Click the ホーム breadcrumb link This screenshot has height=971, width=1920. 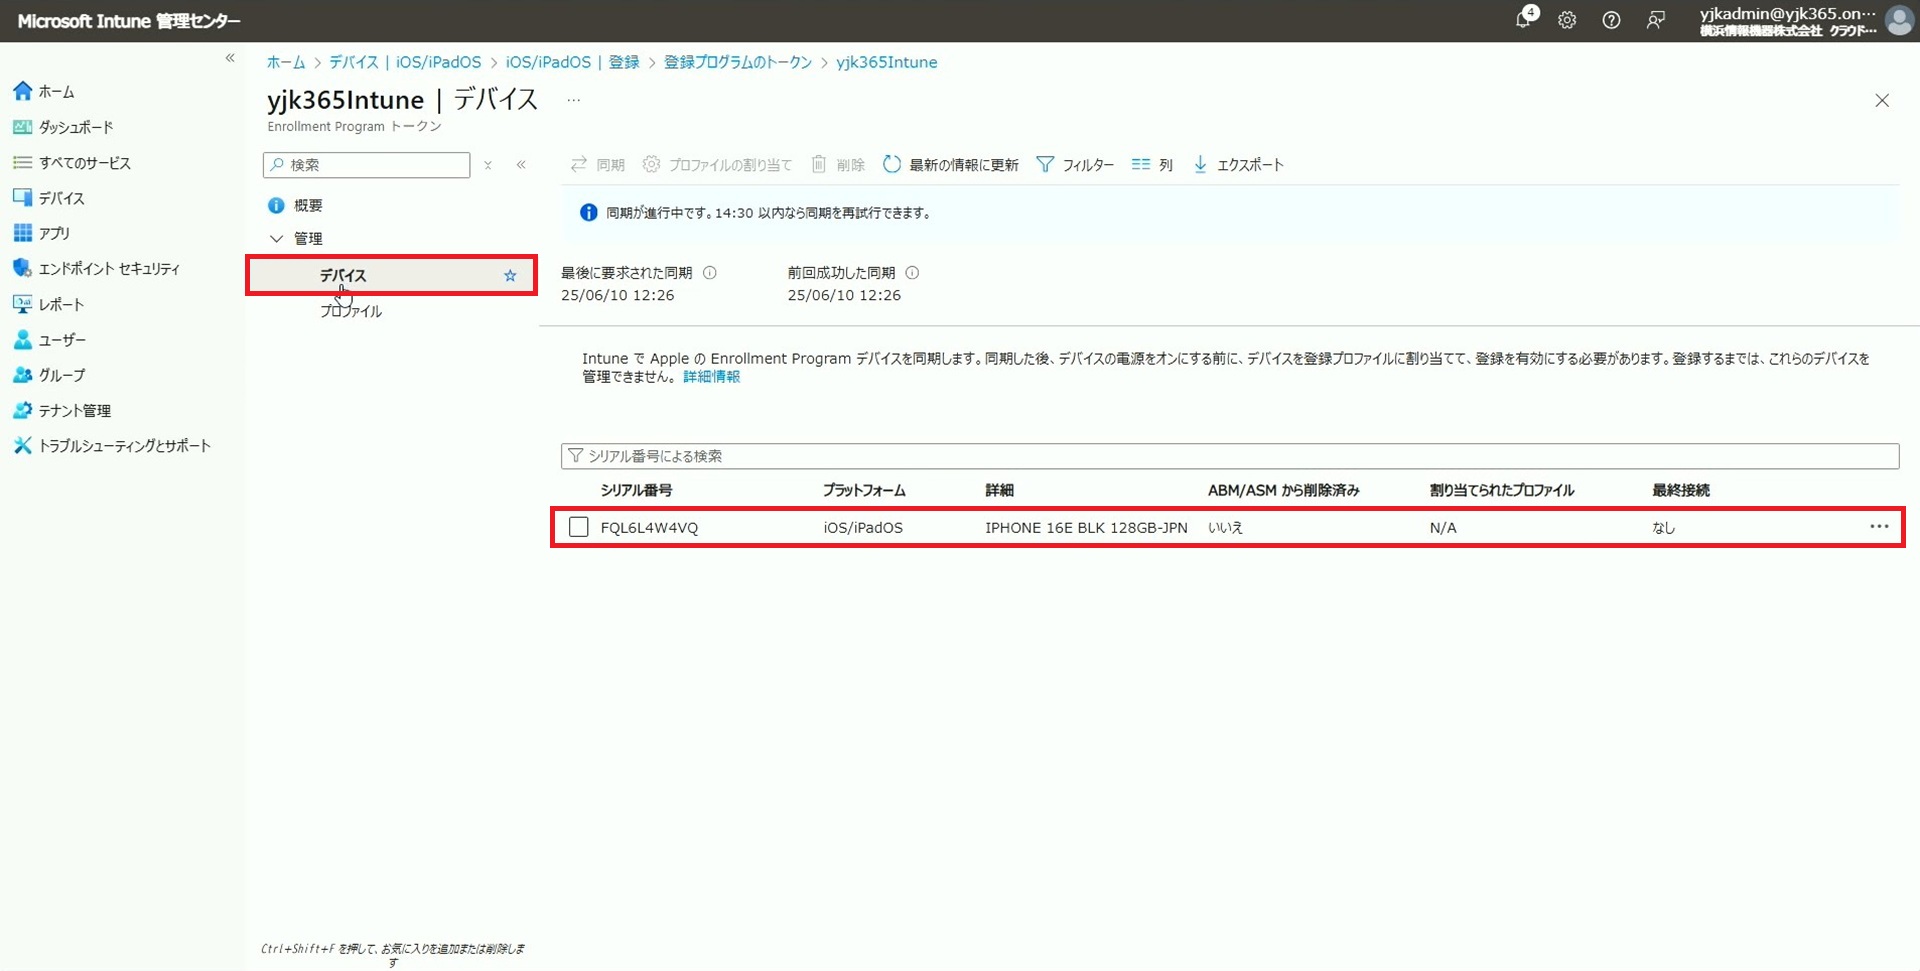[286, 62]
